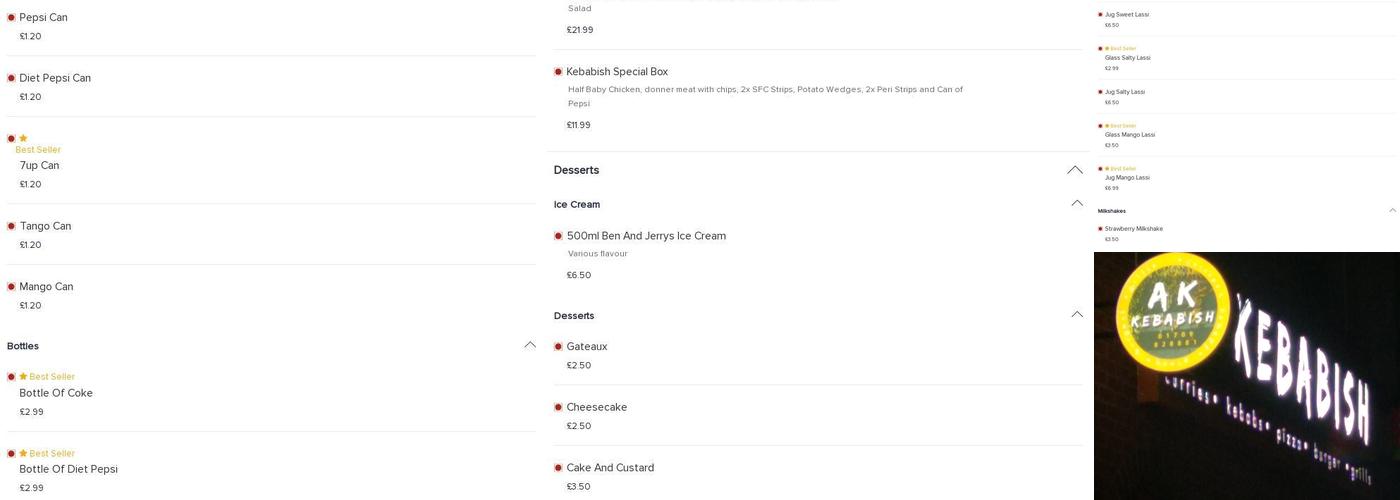This screenshot has width=1400, height=500.
Task: Collapse the Ice Cream subsection
Action: [1076, 203]
